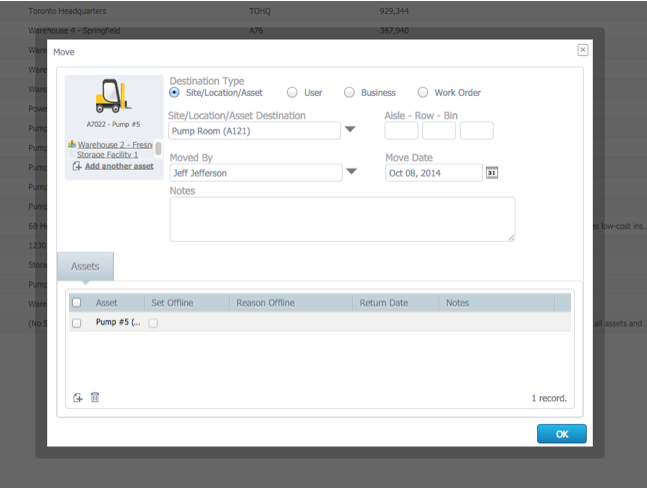This screenshot has width=647, height=488.
Task: Click the A76 code in background list
Action: coord(256,31)
